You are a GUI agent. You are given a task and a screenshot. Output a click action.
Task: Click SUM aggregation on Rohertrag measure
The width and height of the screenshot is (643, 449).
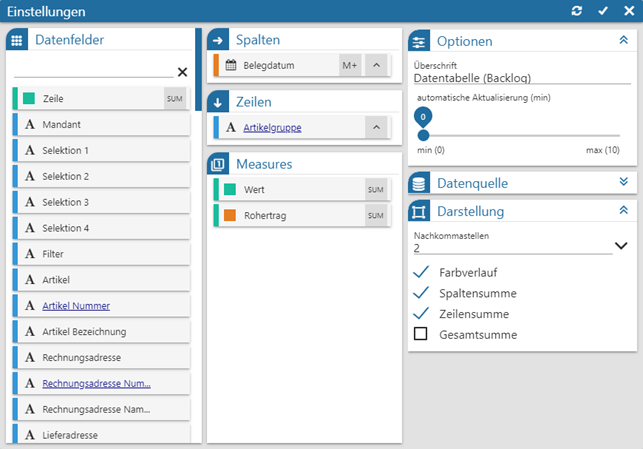point(375,216)
